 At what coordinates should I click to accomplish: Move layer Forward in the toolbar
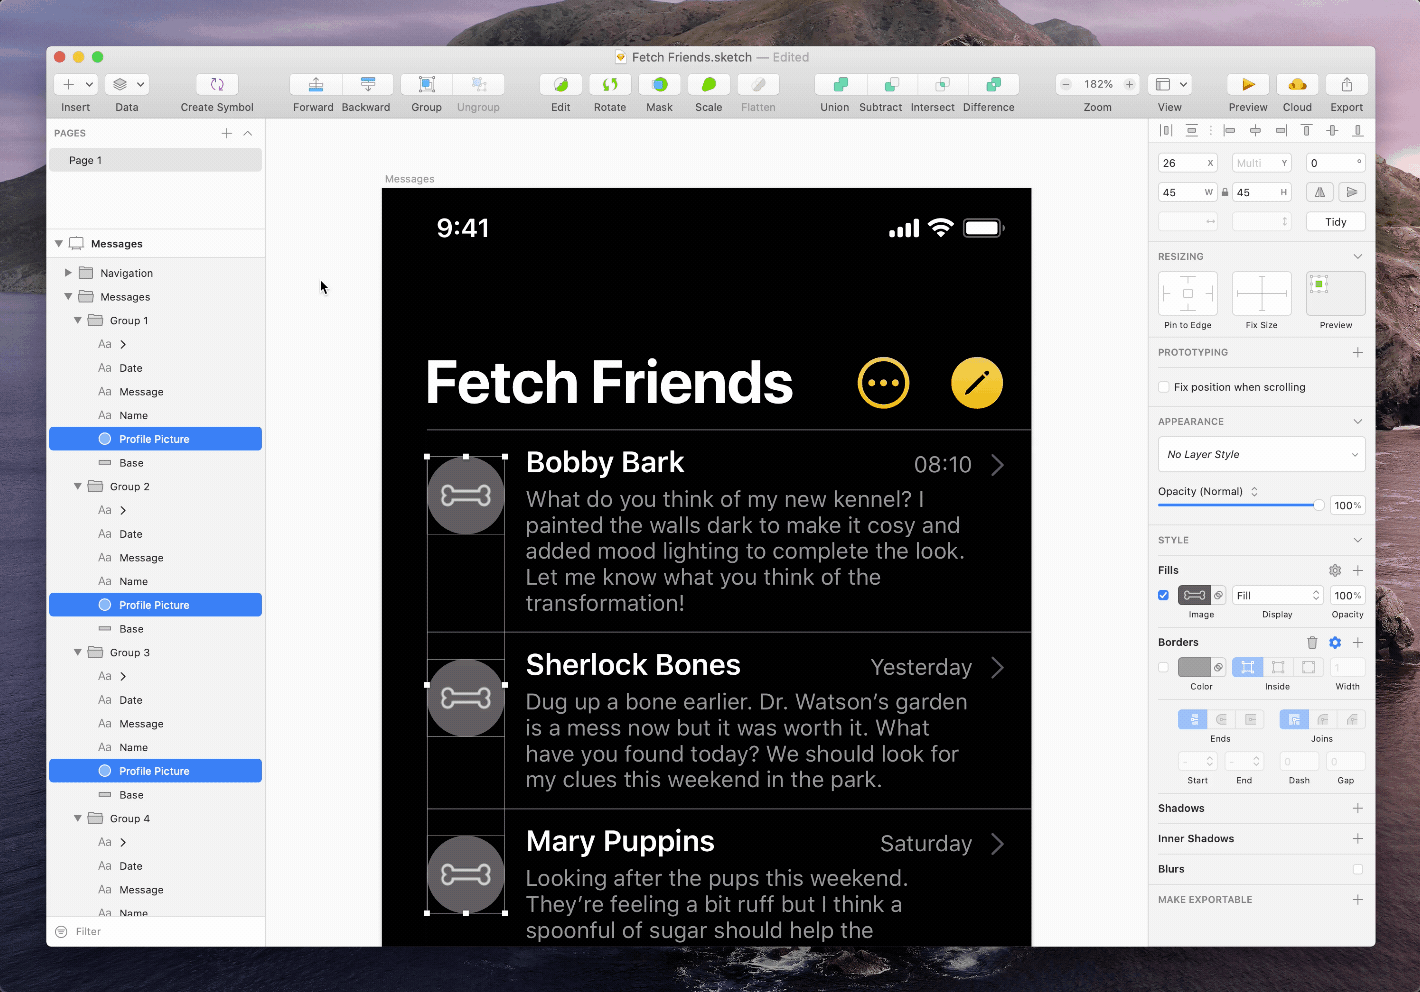[315, 85]
